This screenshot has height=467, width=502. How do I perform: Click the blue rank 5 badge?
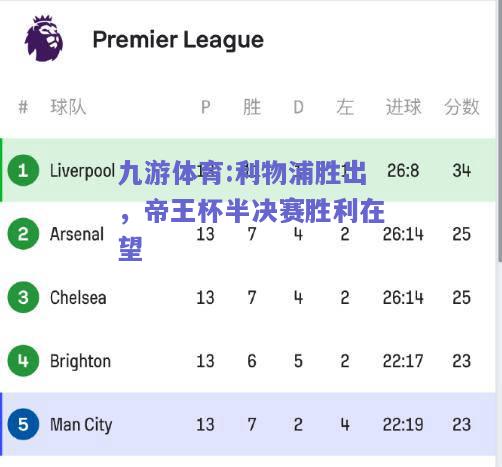click(x=23, y=424)
